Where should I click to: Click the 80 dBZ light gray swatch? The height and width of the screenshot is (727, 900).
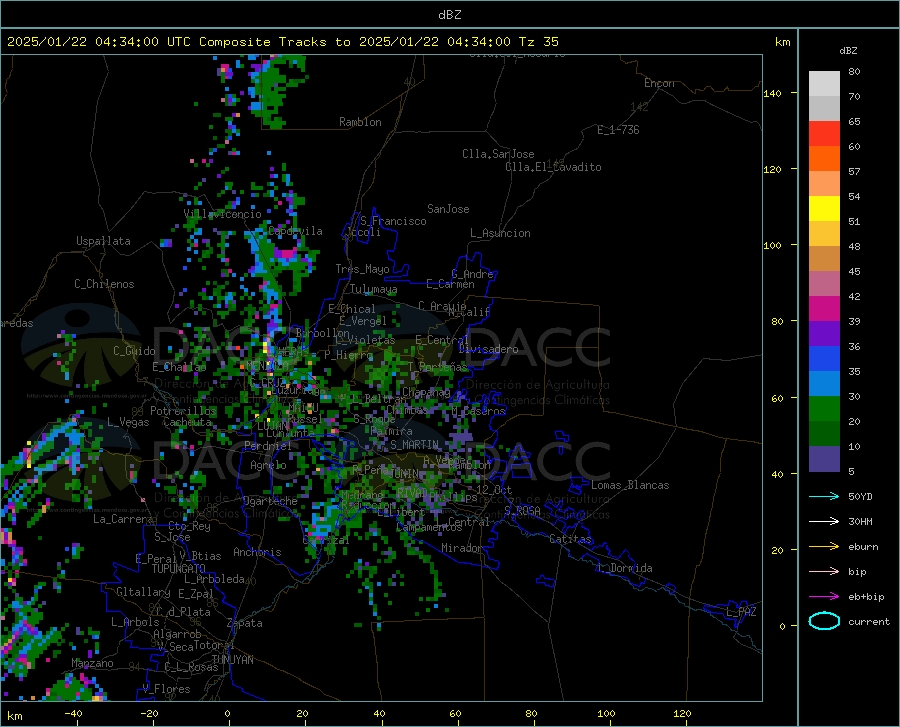click(824, 84)
